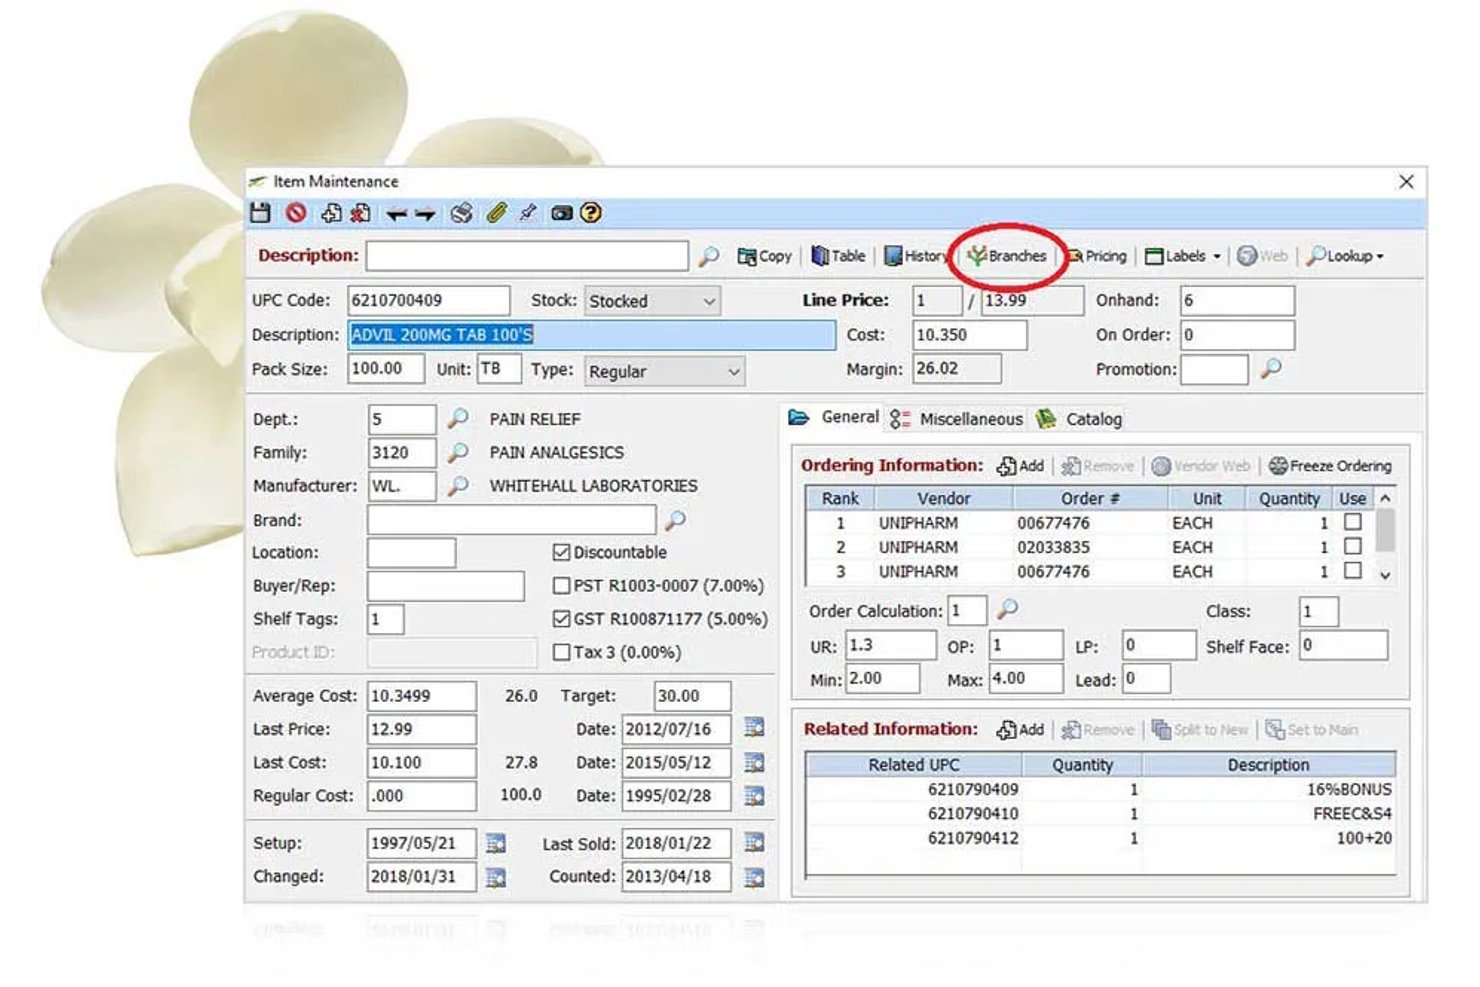Click Freeze Ordering button

click(1330, 466)
